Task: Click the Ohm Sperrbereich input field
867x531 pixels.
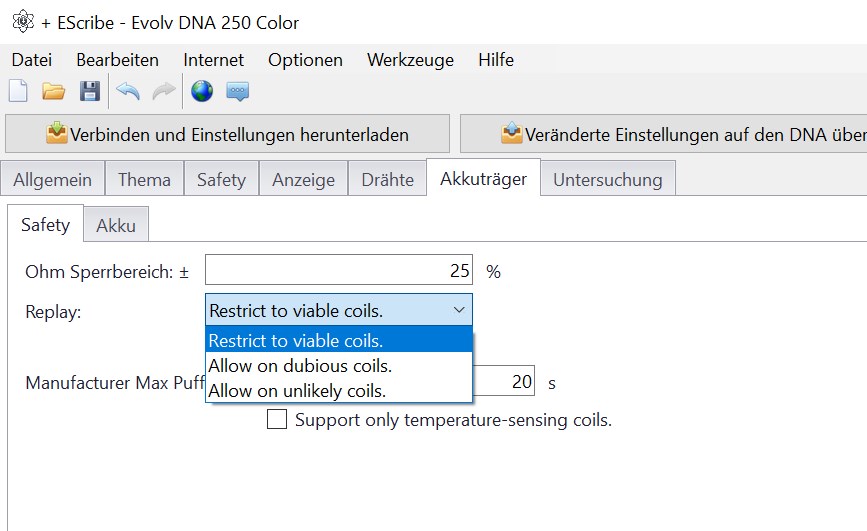Action: [338, 270]
